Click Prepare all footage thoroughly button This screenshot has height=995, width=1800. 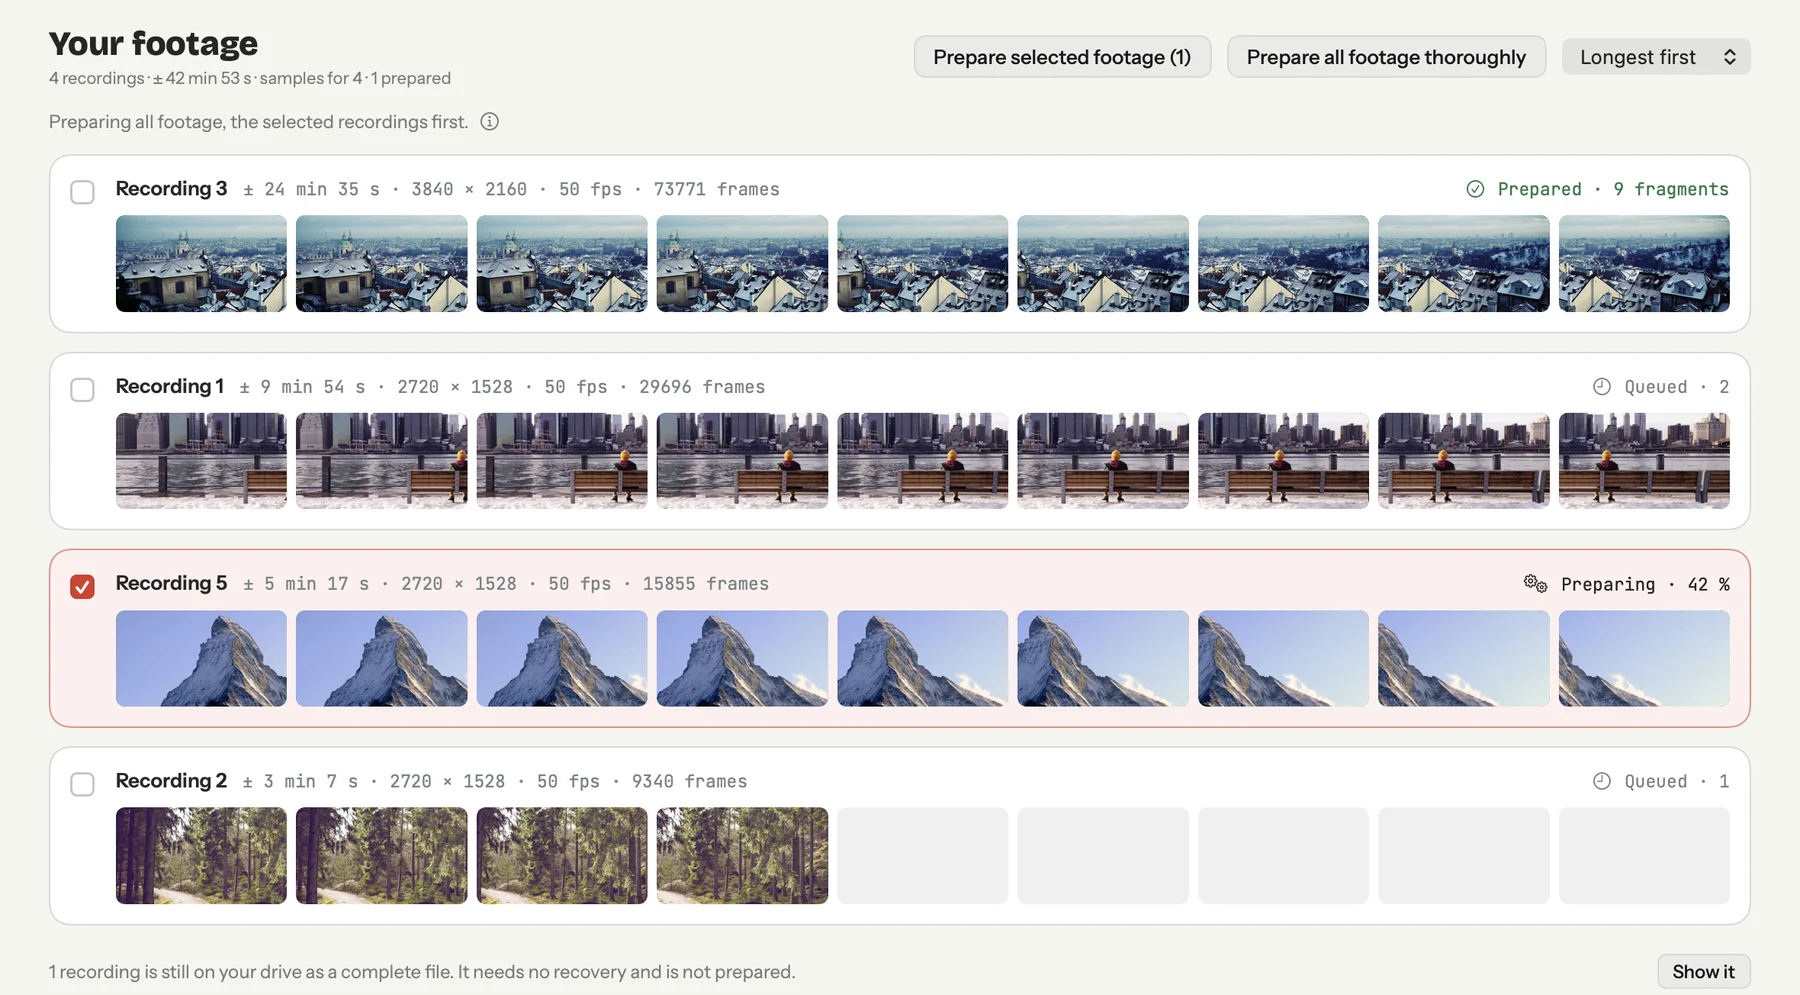pos(1386,57)
